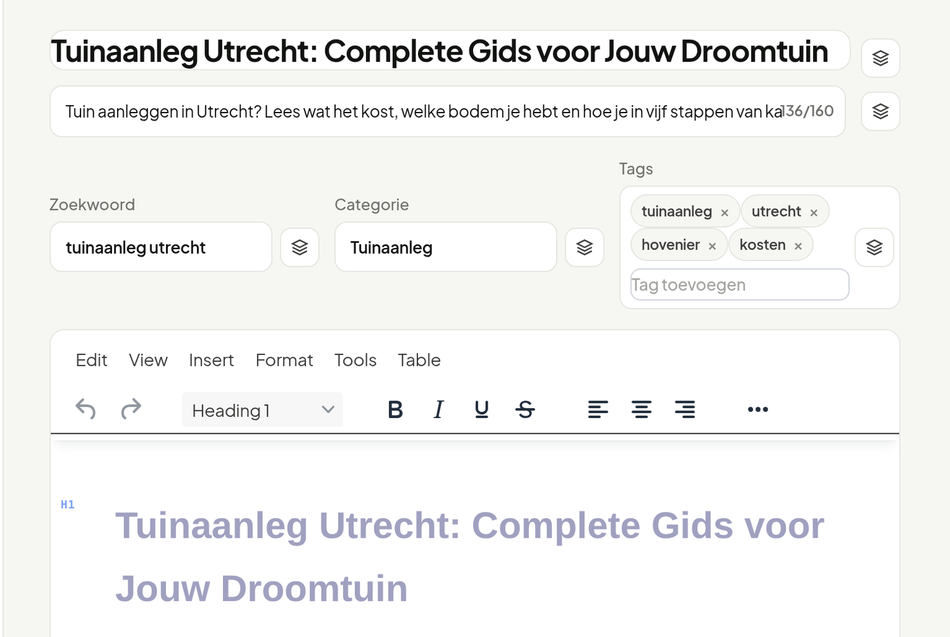This screenshot has width=950, height=637.
Task: Click the layers icon next to the title
Action: pos(880,58)
